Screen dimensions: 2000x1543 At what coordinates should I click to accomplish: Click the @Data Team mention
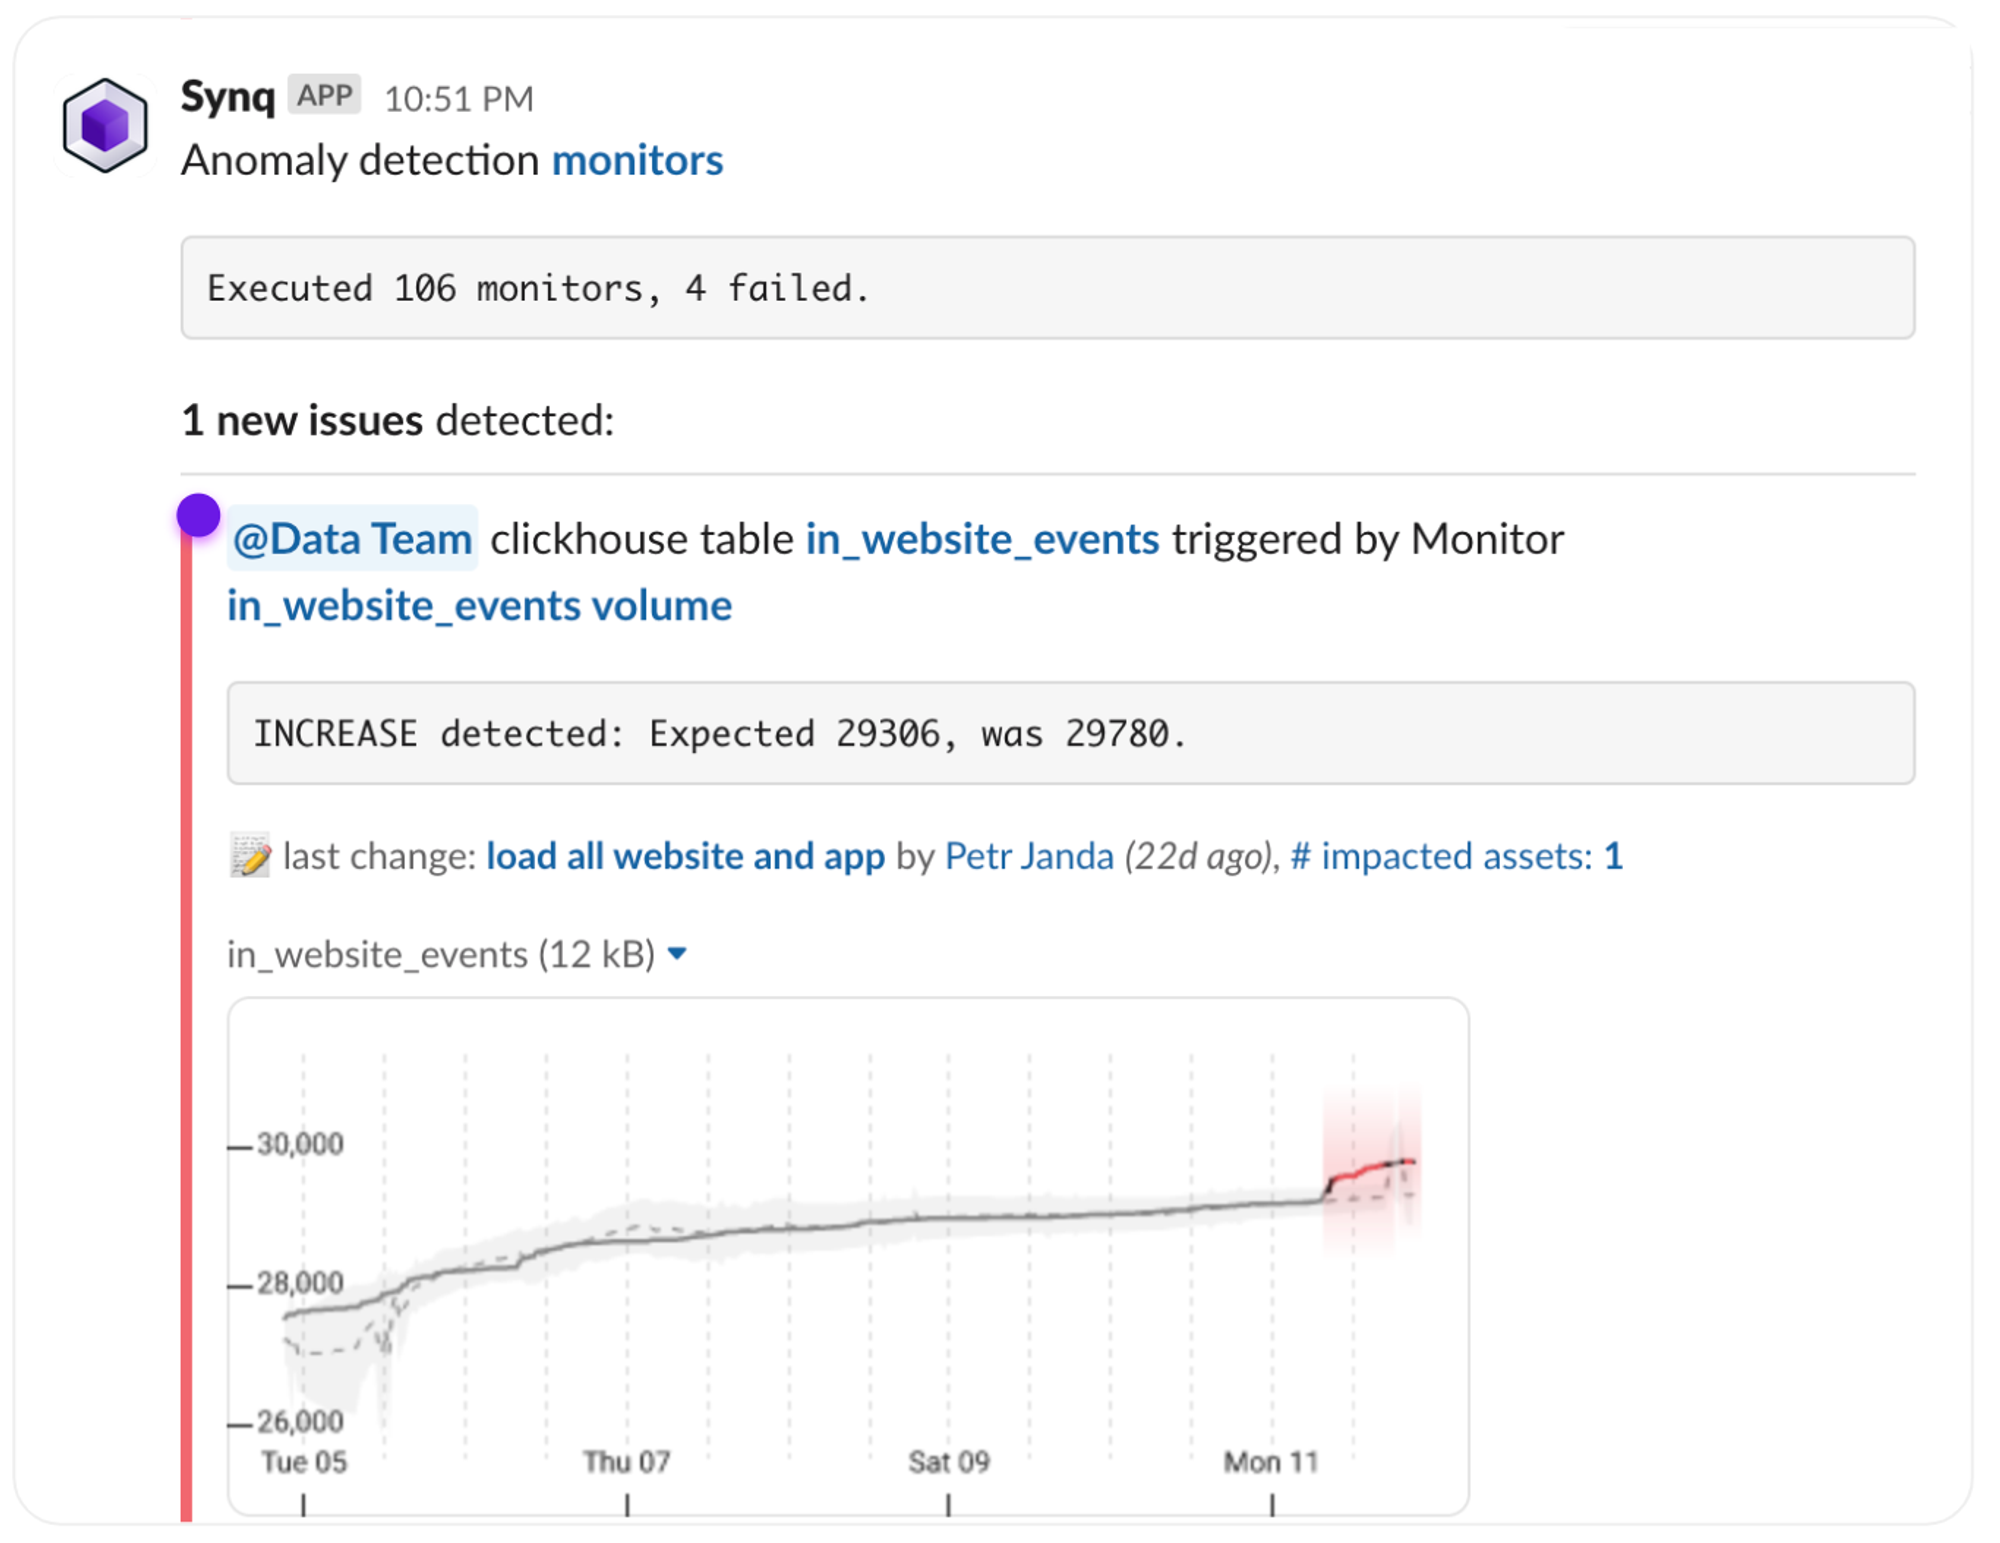(352, 539)
